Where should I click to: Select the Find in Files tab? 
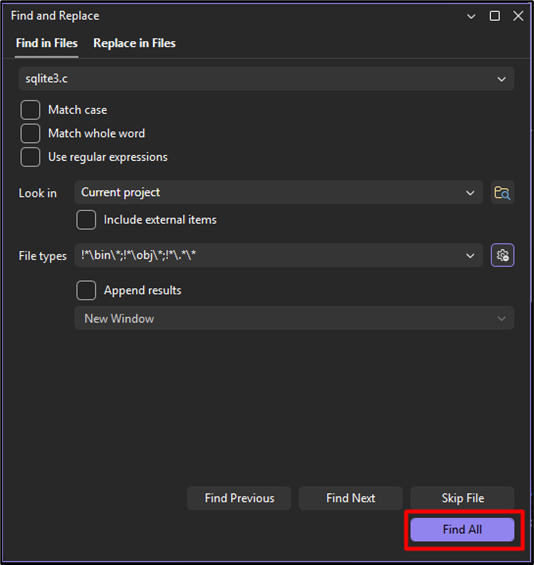pos(46,43)
